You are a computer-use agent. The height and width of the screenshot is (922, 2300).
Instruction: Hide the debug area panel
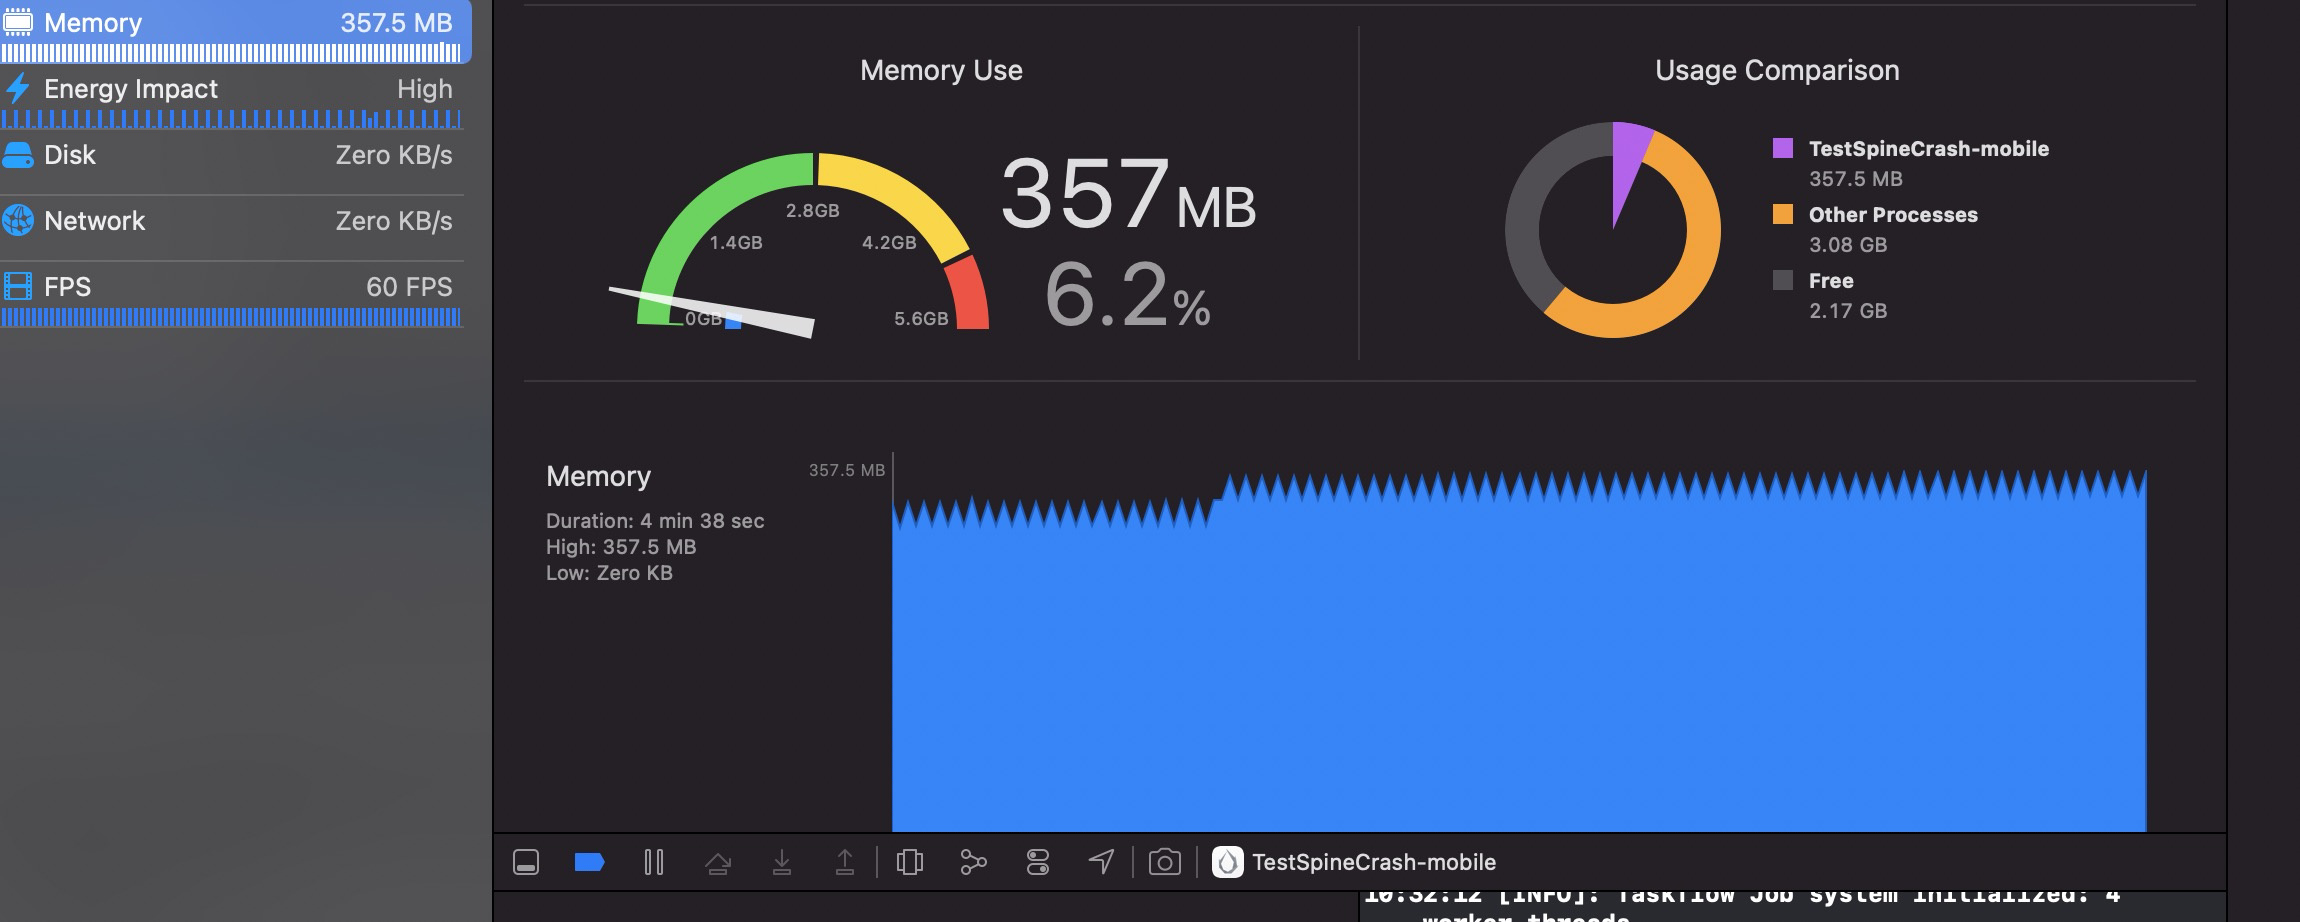pos(526,862)
